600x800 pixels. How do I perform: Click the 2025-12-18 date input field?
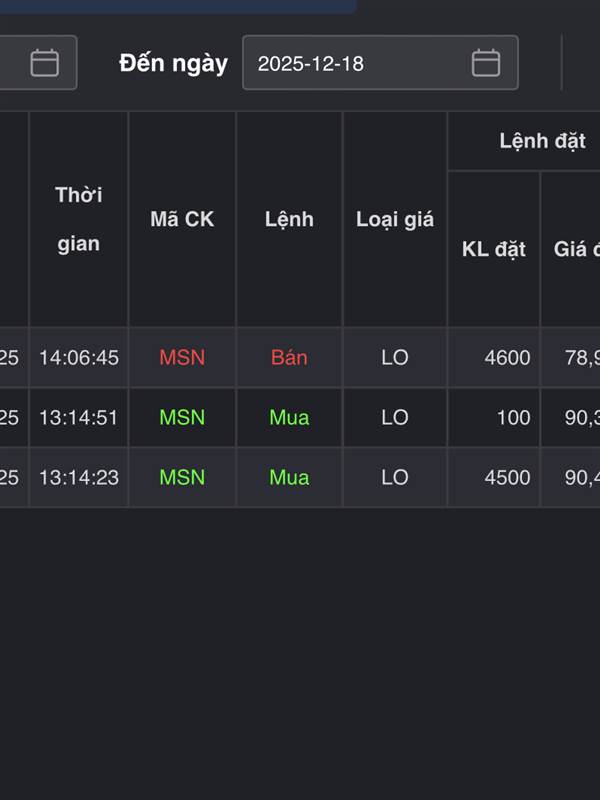coord(355,63)
